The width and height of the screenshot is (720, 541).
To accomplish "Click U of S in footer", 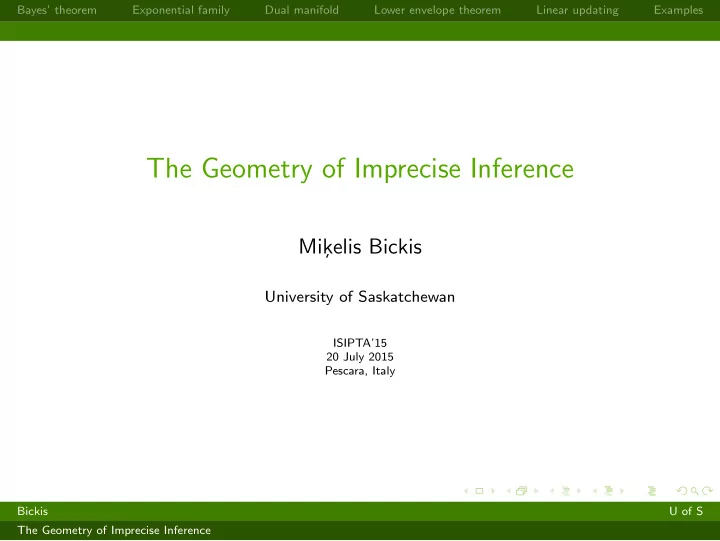I will (686, 511).
